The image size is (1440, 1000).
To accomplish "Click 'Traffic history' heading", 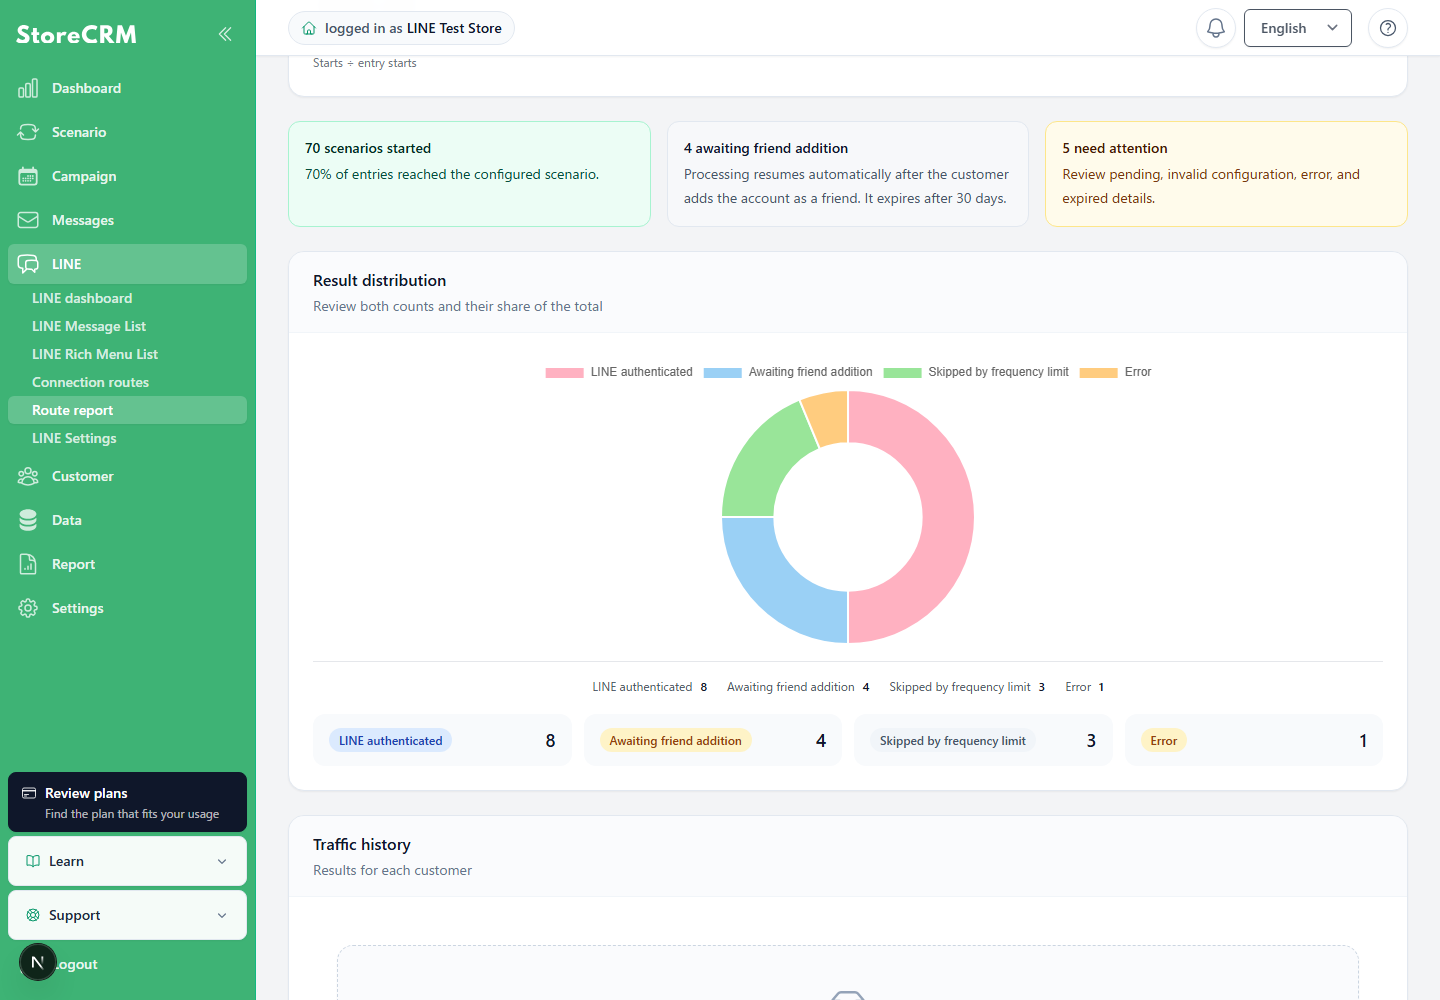I will (x=362, y=845).
